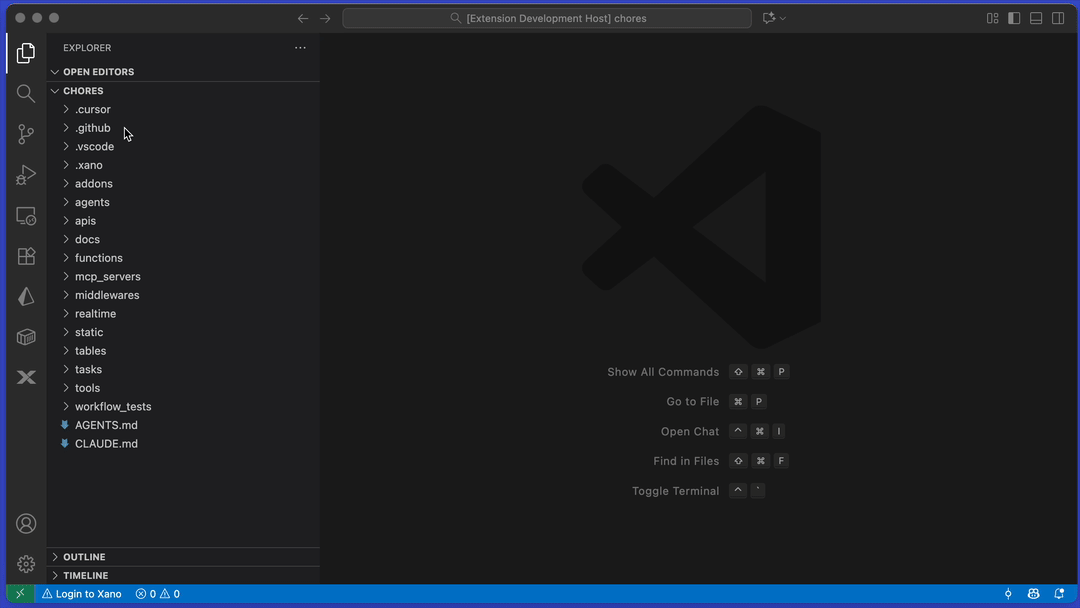Open the notifications bell in the status bar
This screenshot has width=1080, height=608.
tap(1059, 594)
